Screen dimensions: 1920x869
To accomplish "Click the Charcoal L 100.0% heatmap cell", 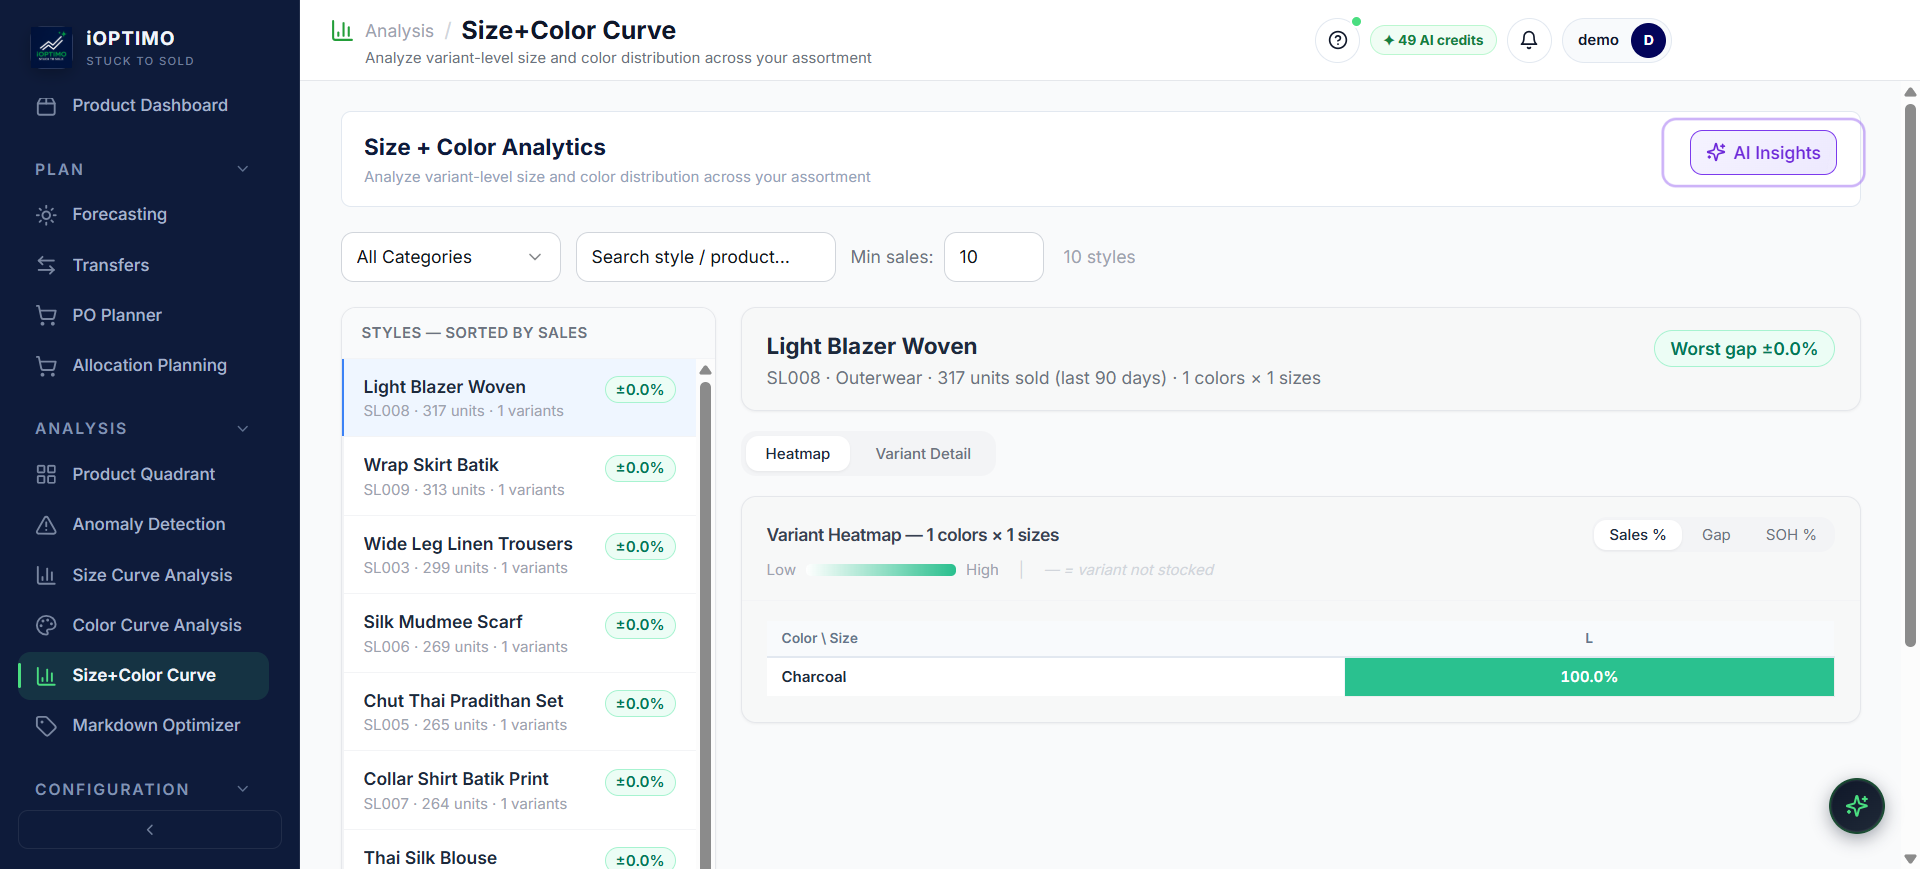I will click(x=1589, y=677).
